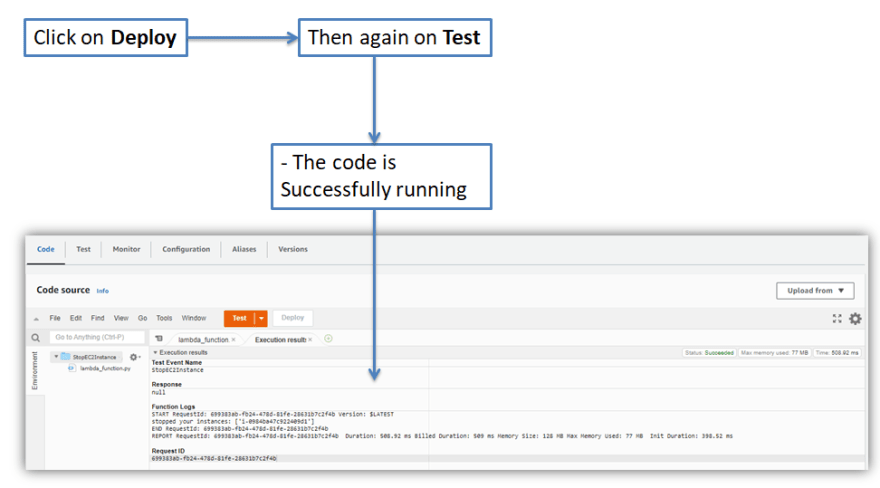Image resolution: width=880 pixels, height=488 pixels.
Task: Close the Execution results tab
Action: pyautogui.click(x=310, y=339)
